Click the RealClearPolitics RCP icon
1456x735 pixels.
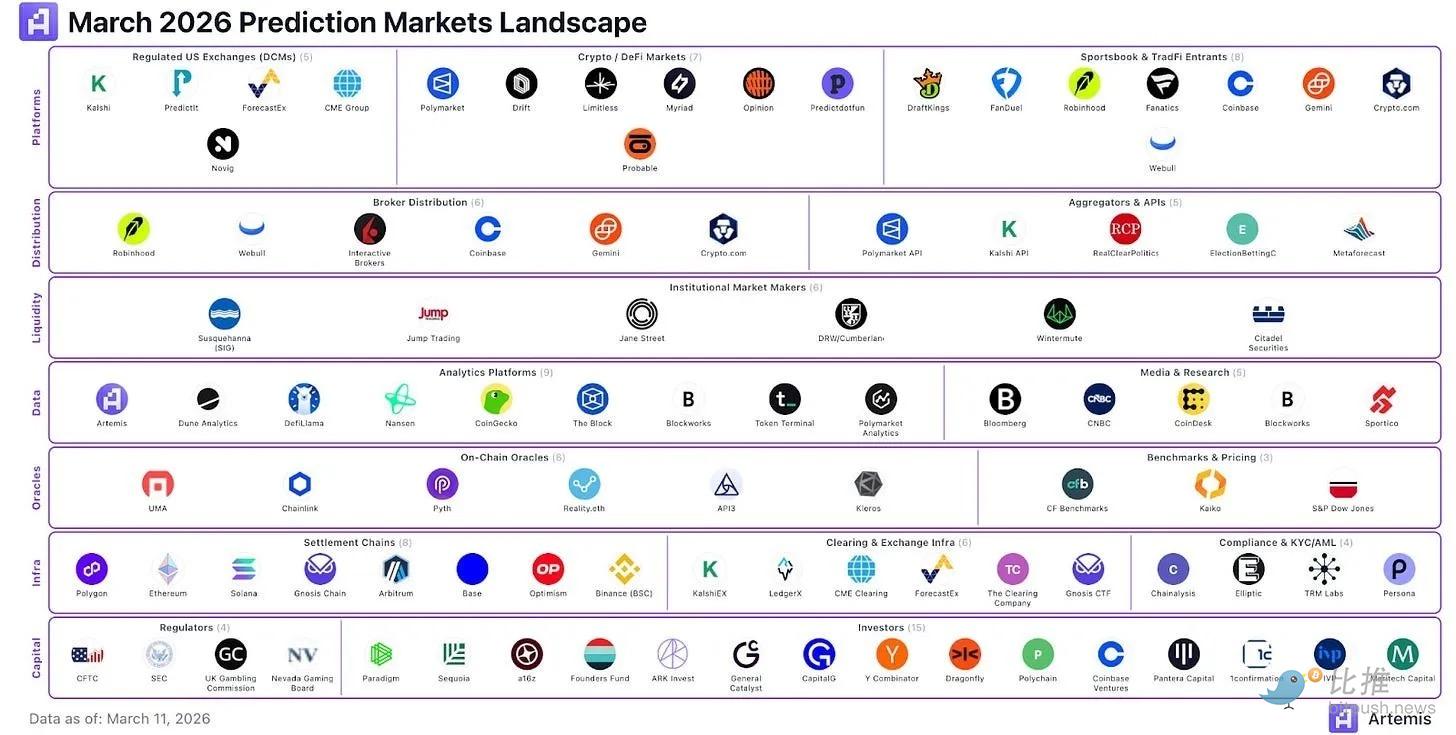pyautogui.click(x=1125, y=229)
